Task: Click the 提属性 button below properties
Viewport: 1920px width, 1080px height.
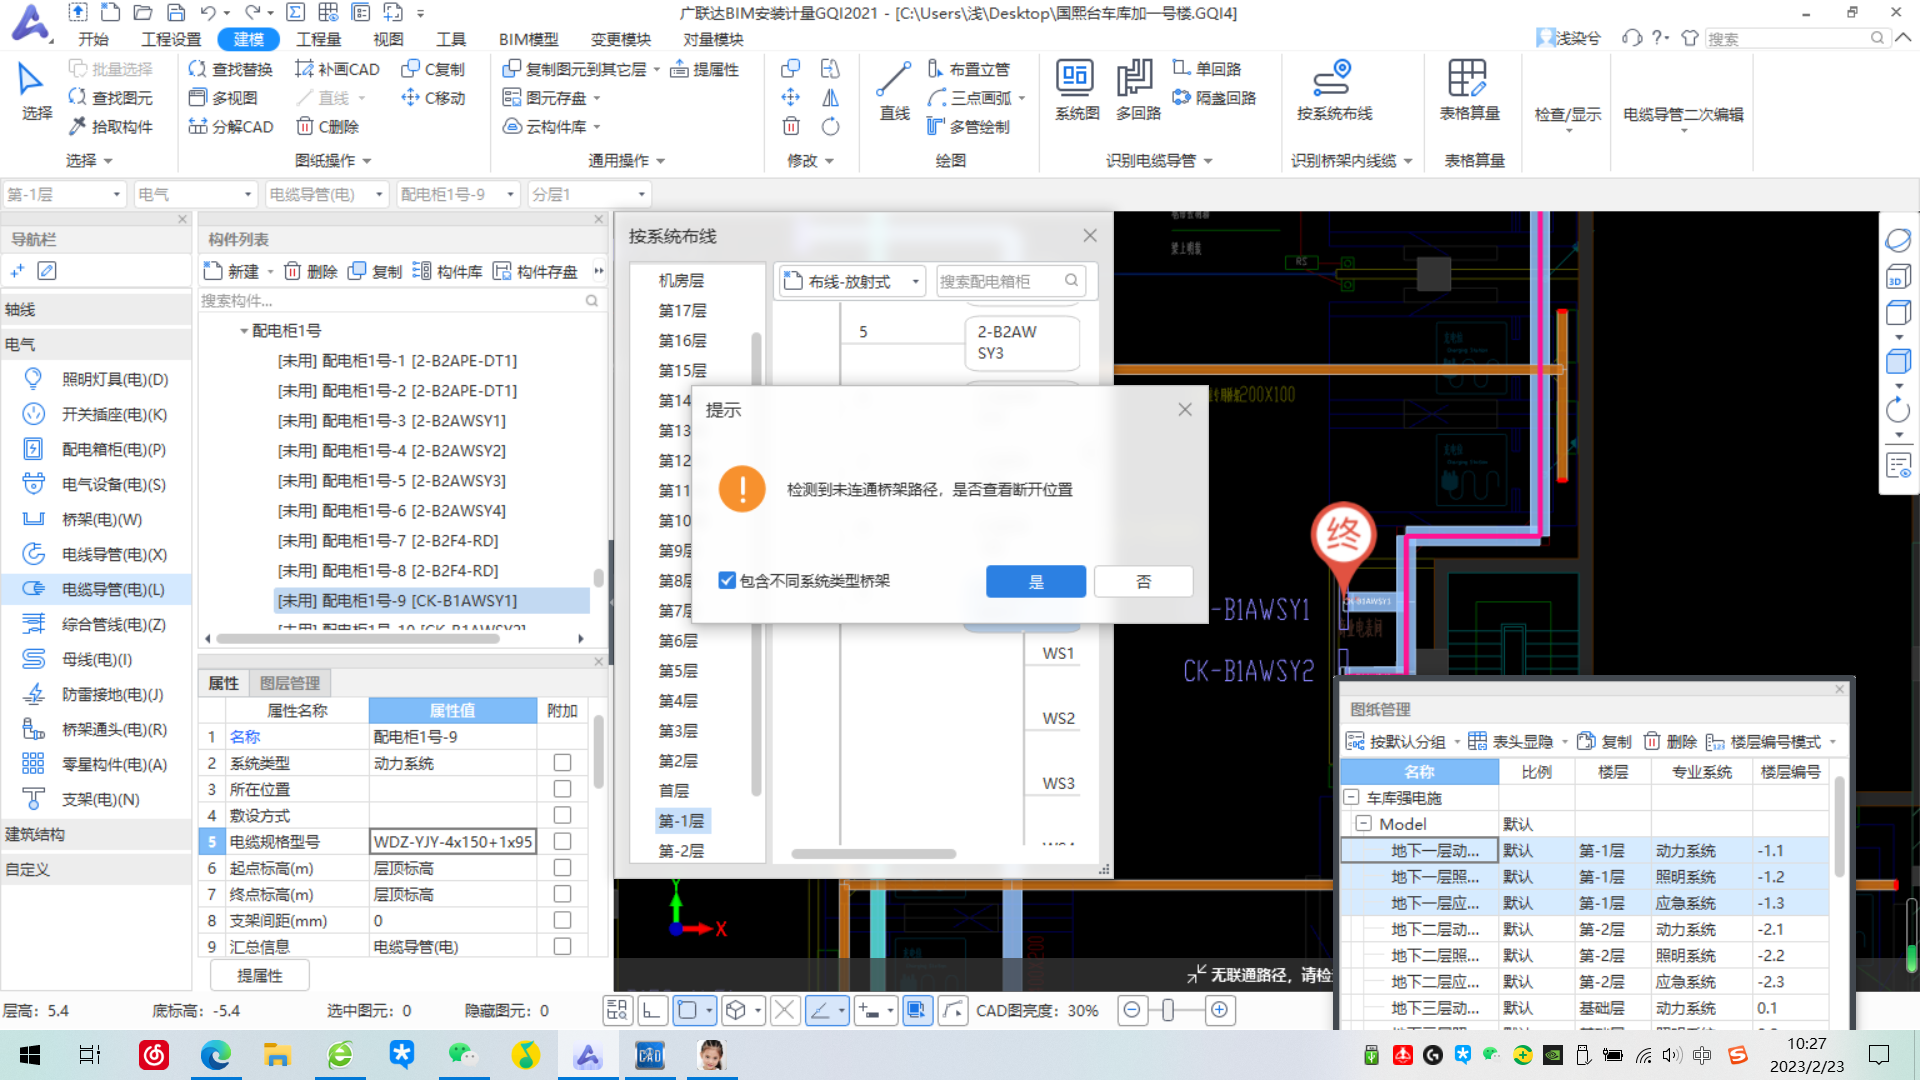Action: pos(260,976)
